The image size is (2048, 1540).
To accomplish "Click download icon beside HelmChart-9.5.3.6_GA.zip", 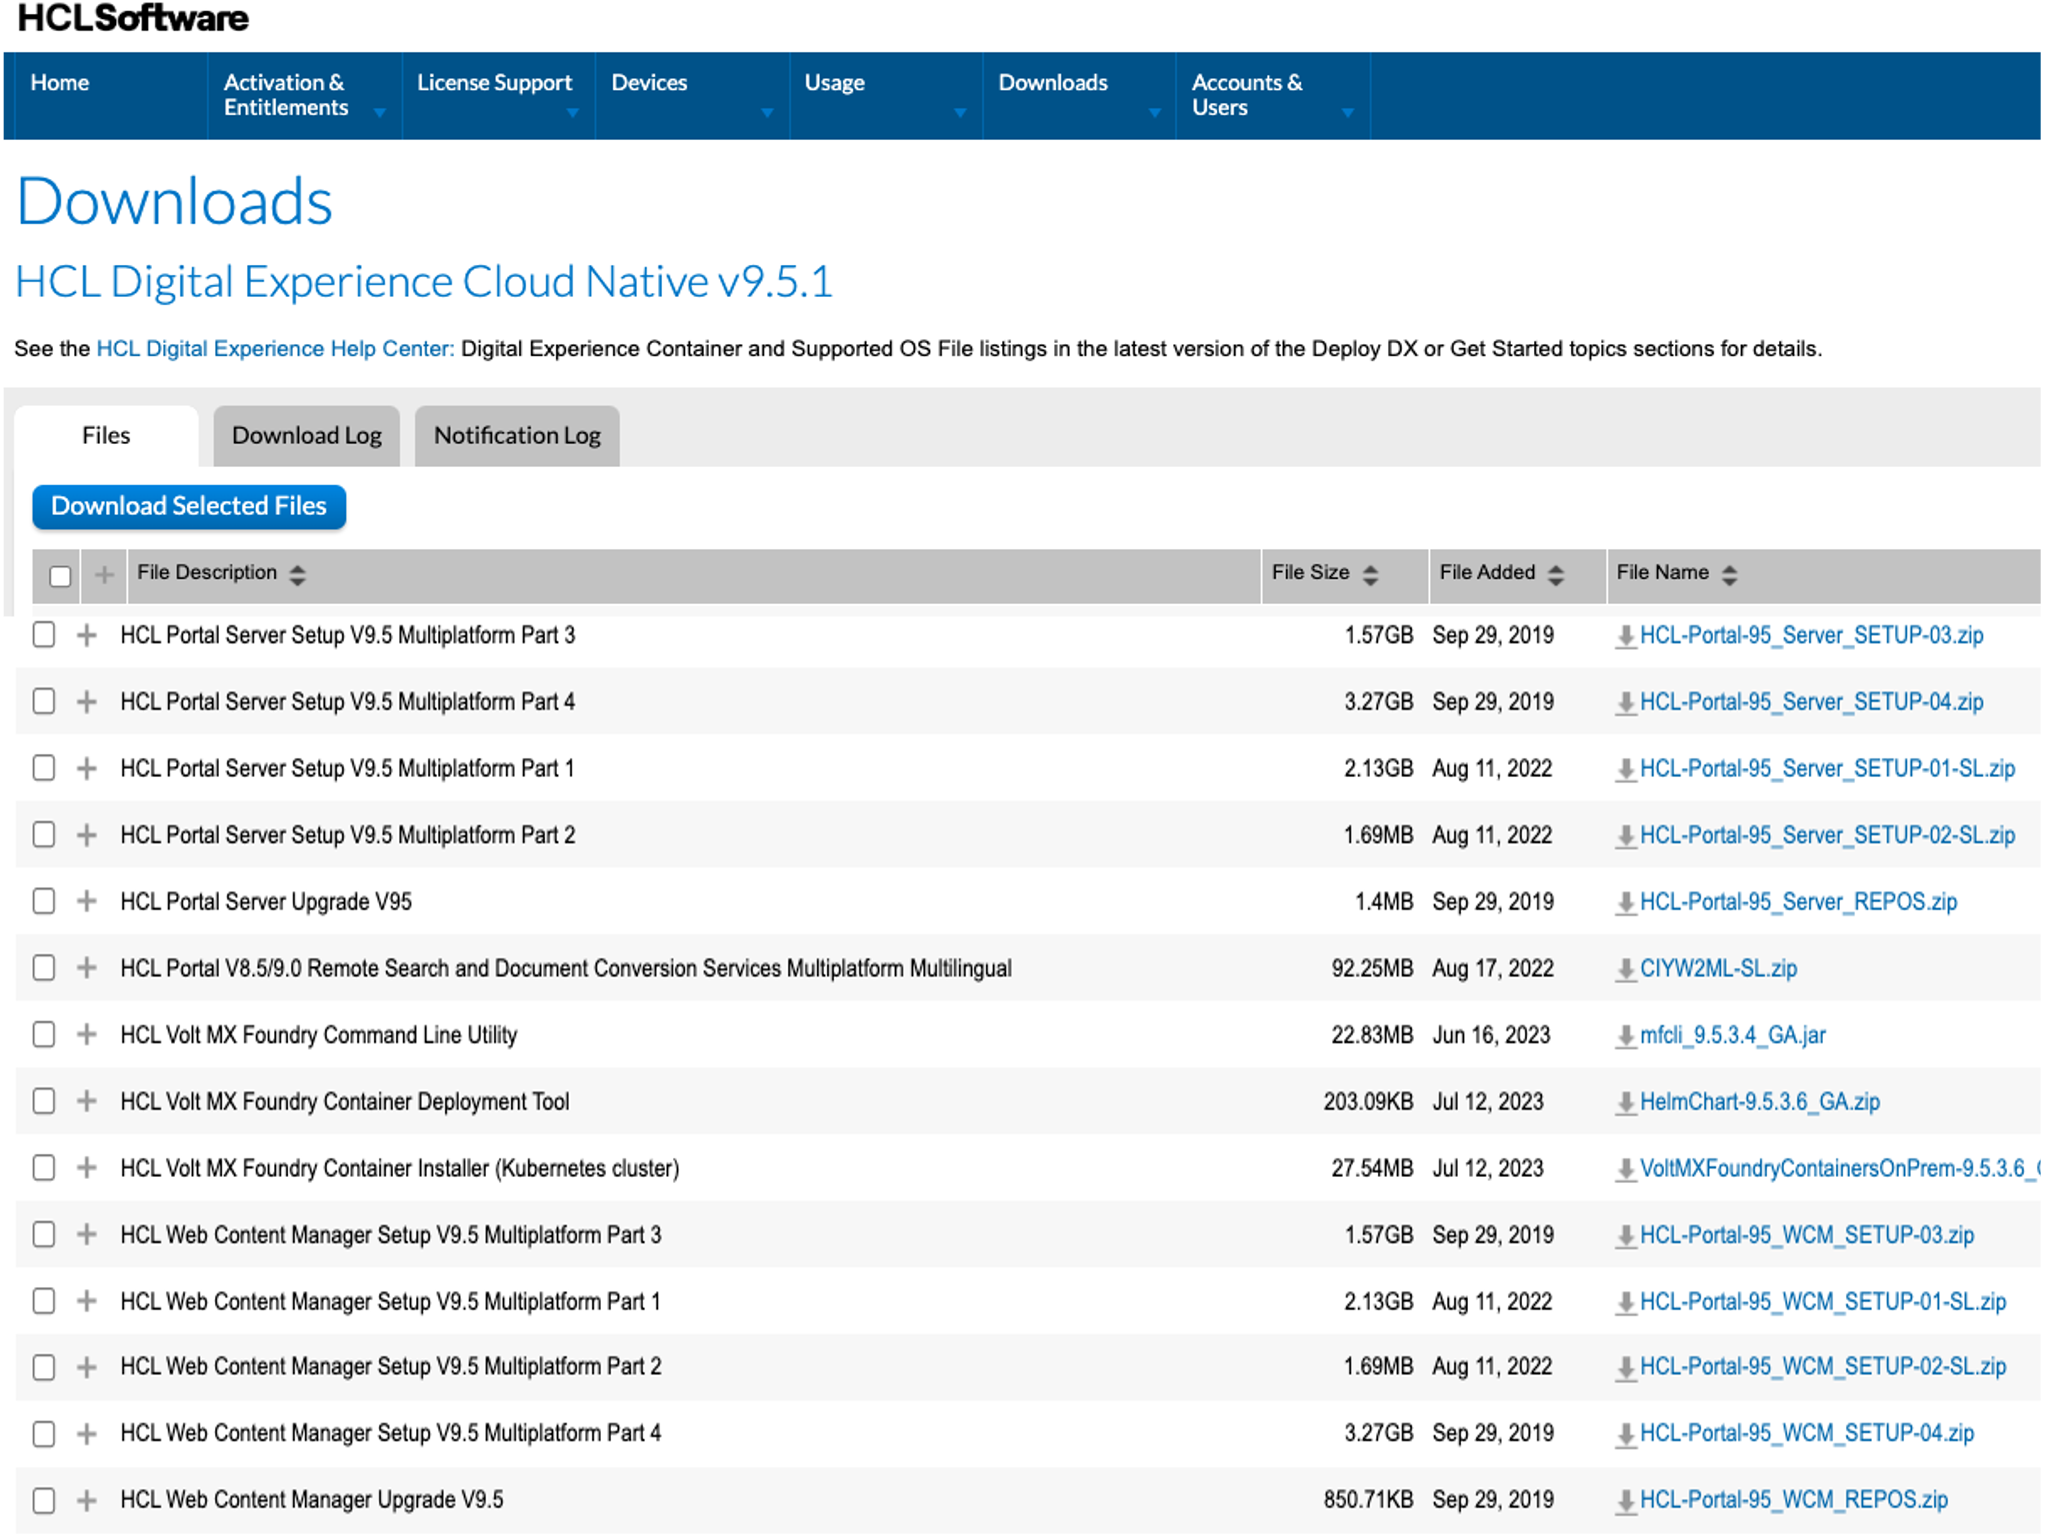I will point(1626,1102).
